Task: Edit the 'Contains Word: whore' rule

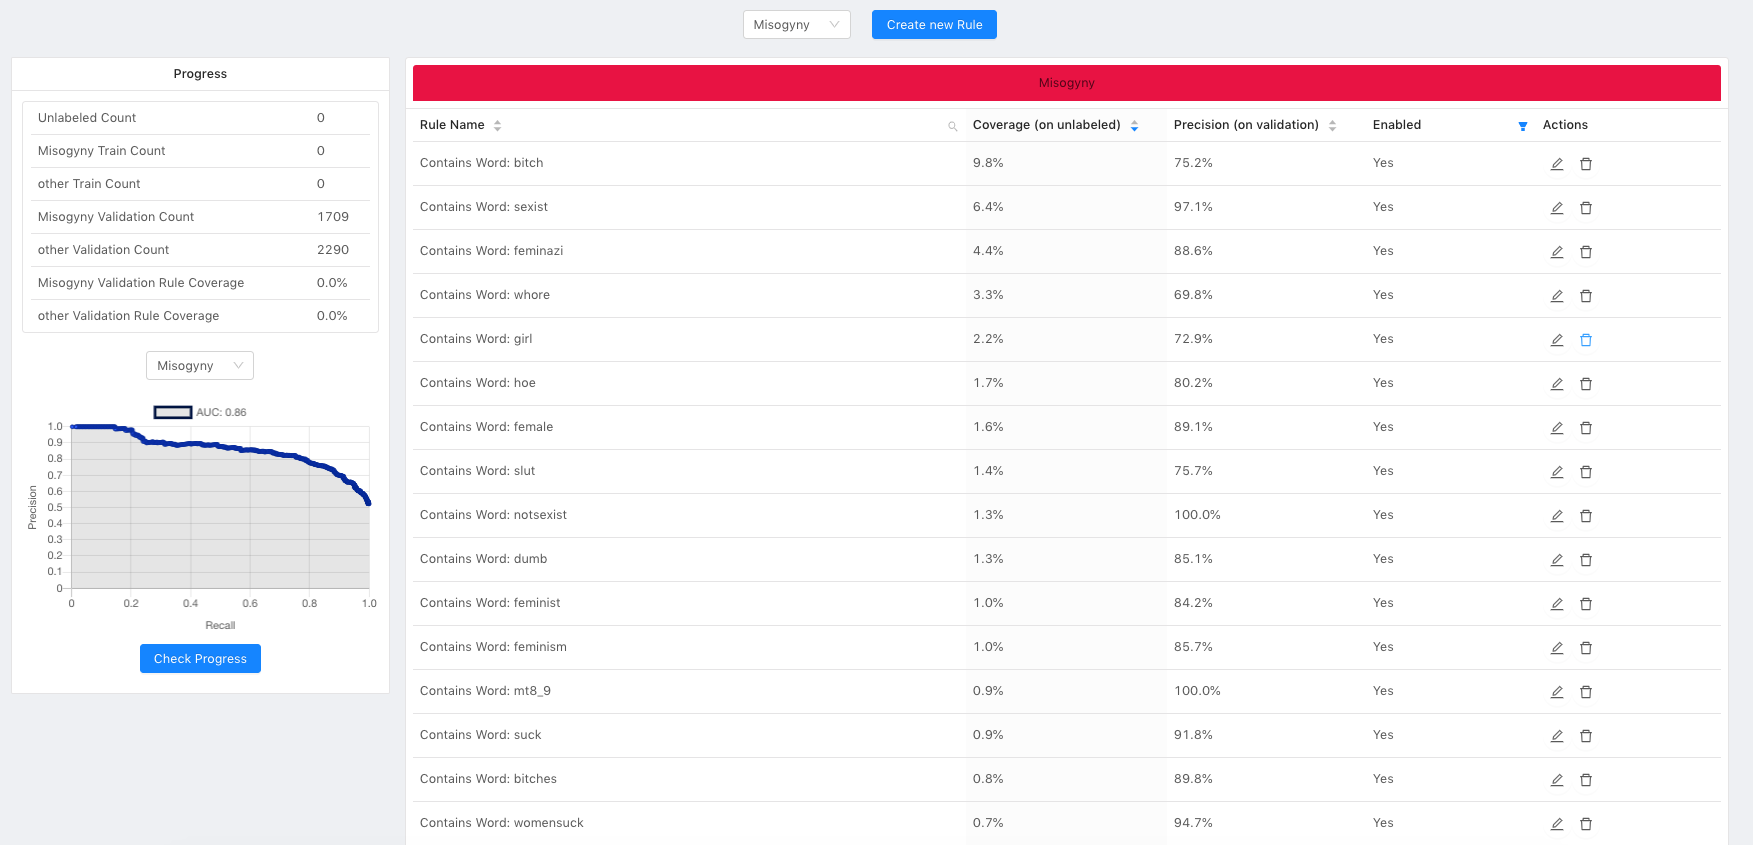Action: click(1557, 296)
